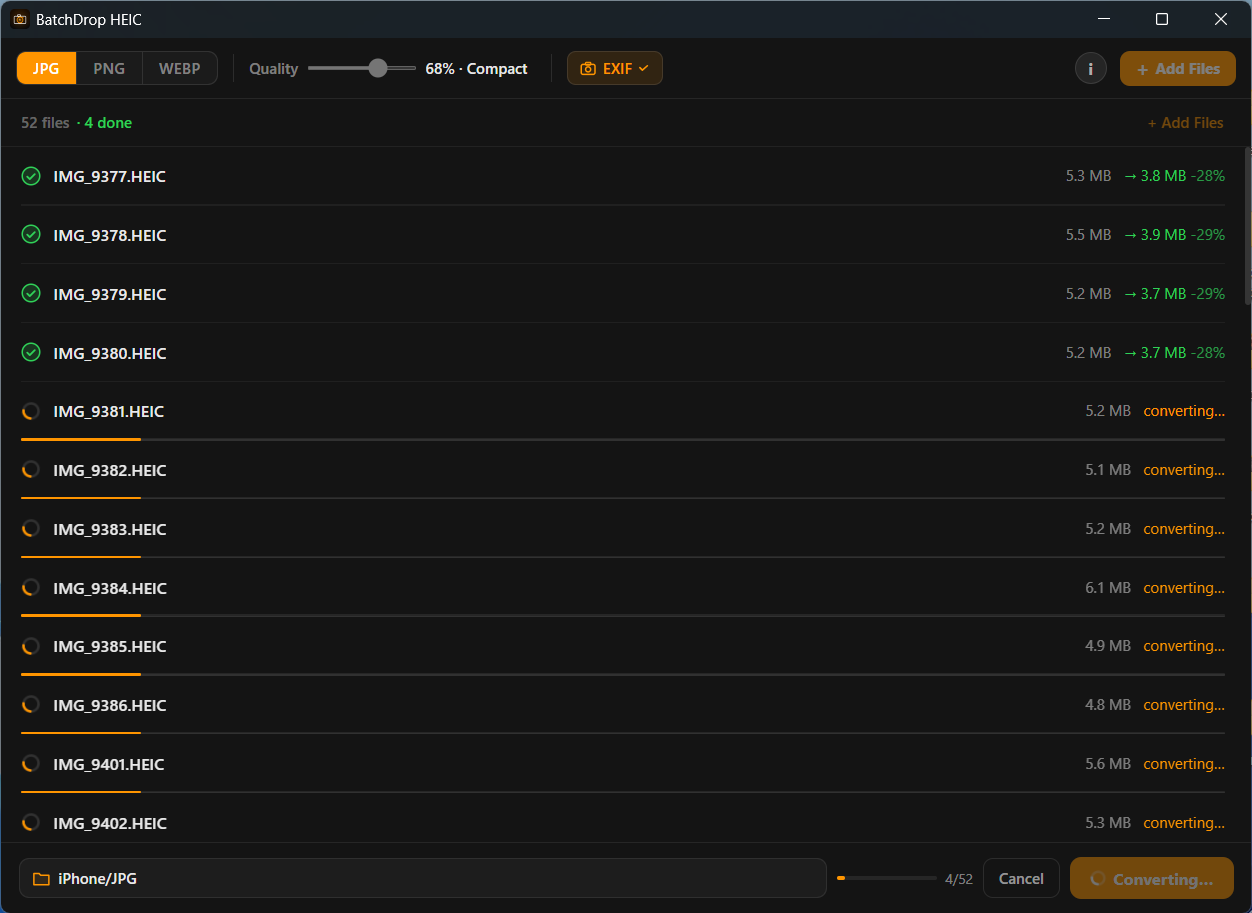Click the folder icon in the output path field

pos(41,879)
